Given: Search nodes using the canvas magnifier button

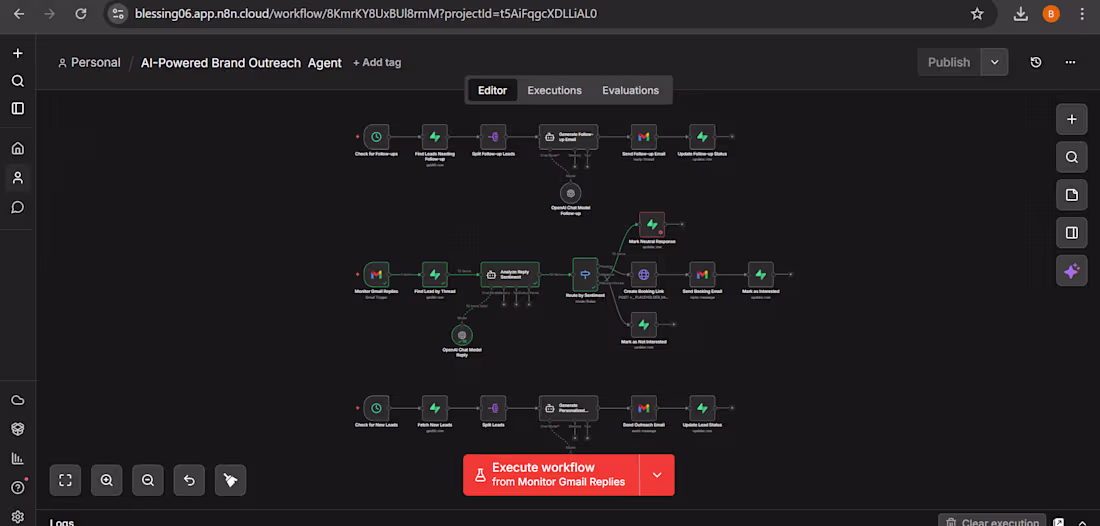Looking at the screenshot, I should pos(1071,157).
